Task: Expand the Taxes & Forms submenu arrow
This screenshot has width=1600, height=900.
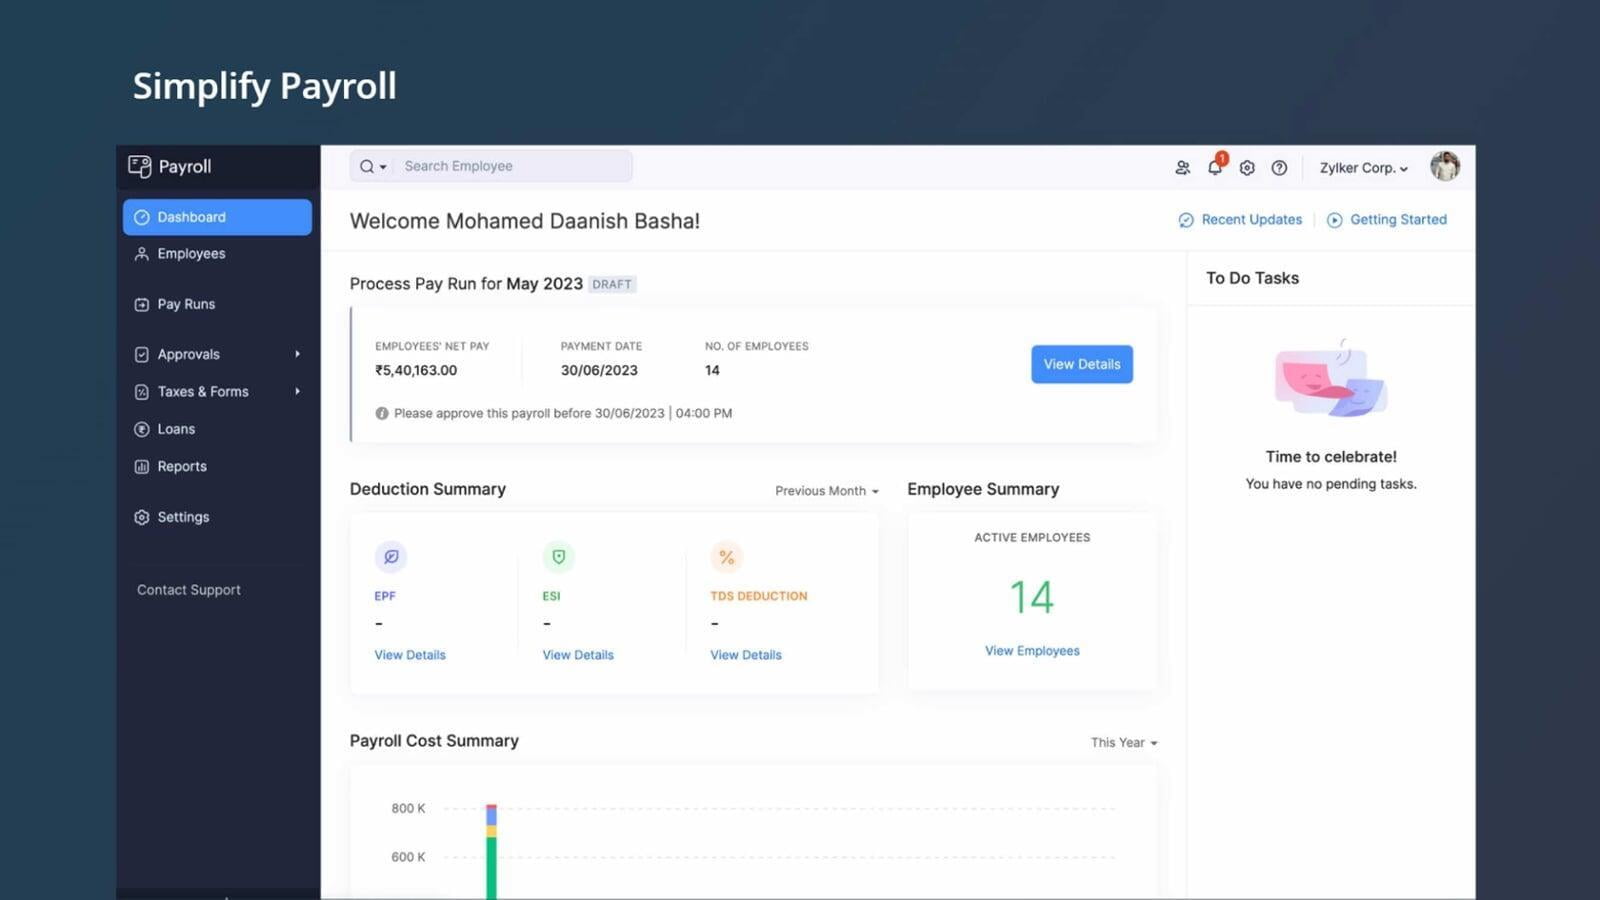Action: [x=297, y=391]
